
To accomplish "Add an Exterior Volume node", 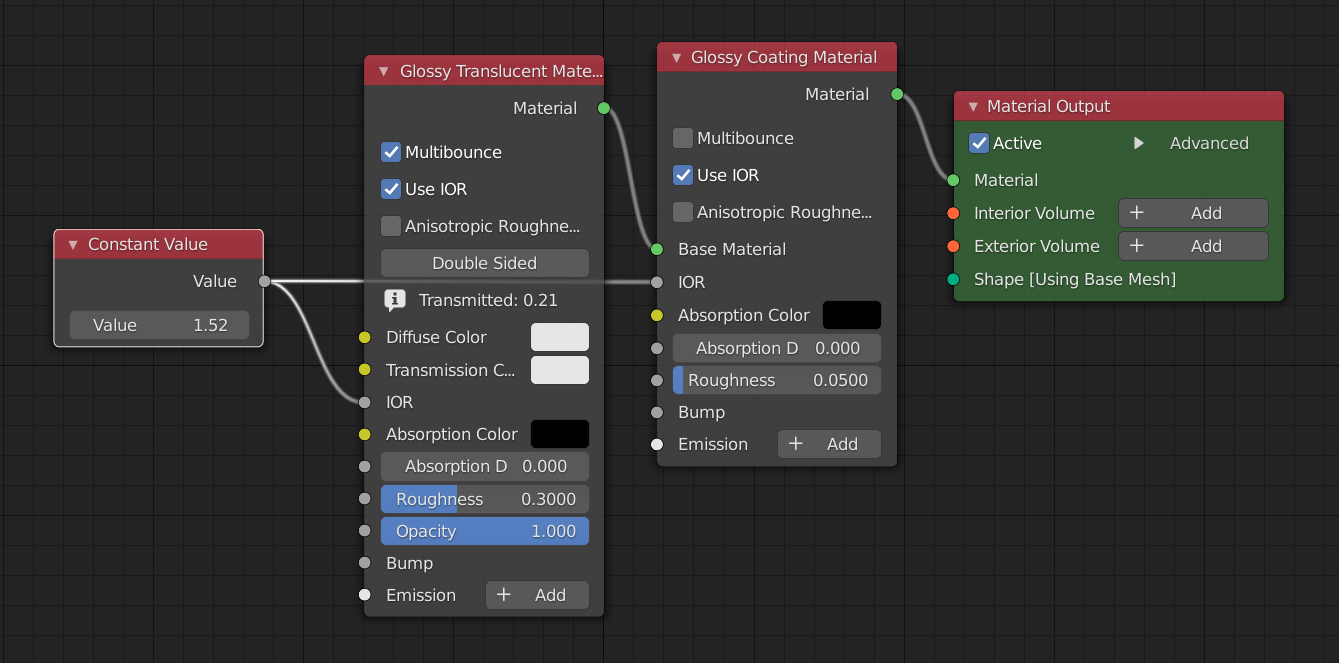I will pos(1192,246).
